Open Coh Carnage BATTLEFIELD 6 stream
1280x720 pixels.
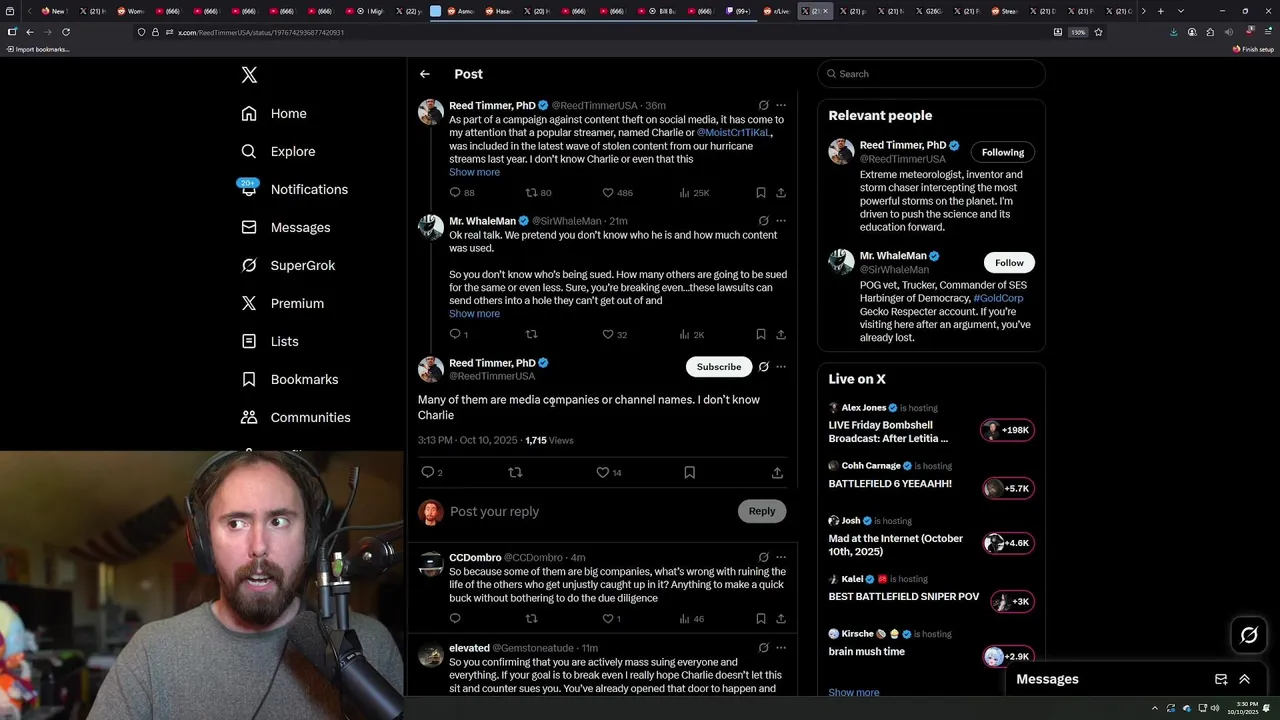pyautogui.click(x=931, y=478)
